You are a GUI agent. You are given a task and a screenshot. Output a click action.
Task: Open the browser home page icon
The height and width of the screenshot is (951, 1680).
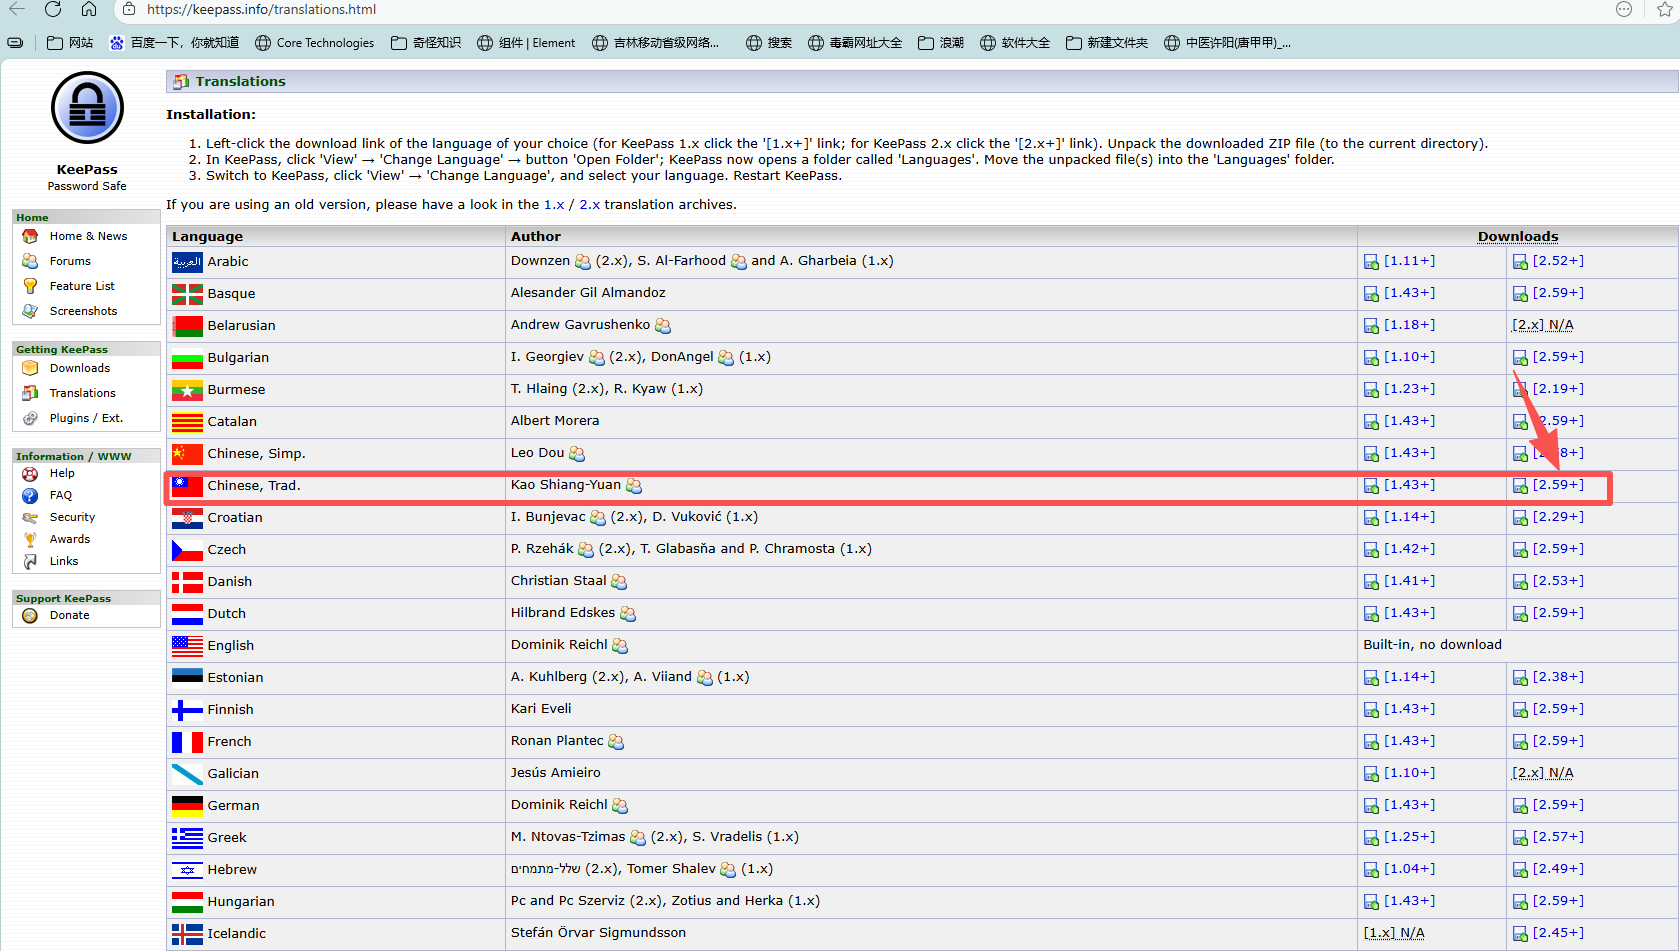(x=89, y=9)
